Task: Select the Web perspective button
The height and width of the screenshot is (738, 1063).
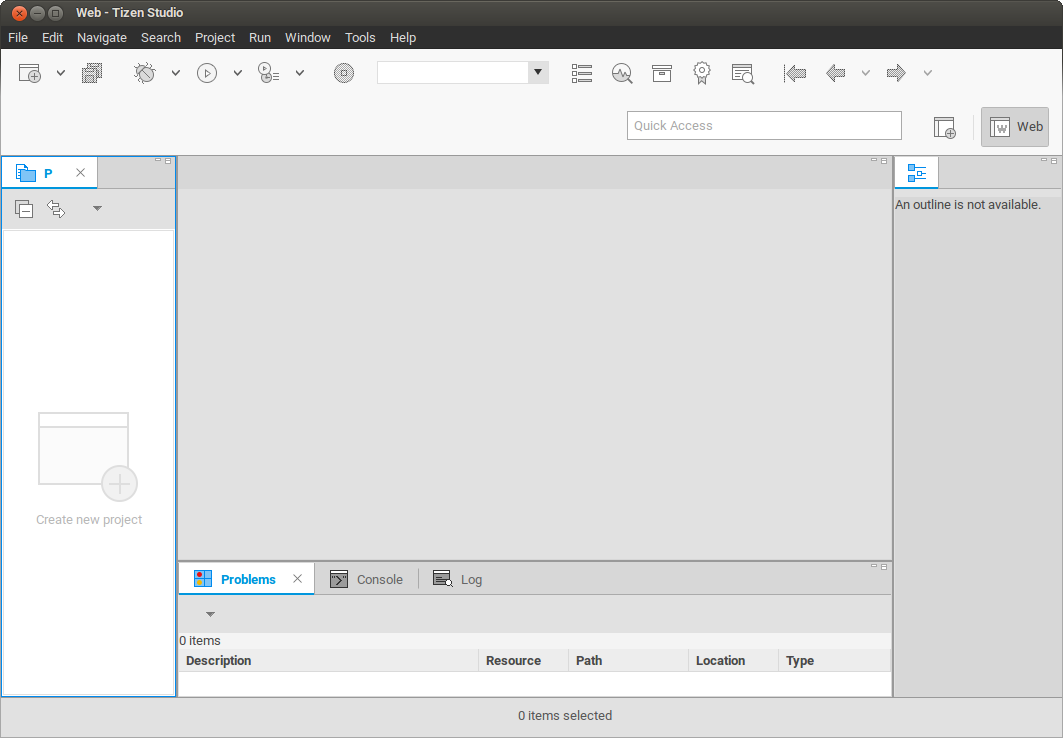Action: point(1015,127)
